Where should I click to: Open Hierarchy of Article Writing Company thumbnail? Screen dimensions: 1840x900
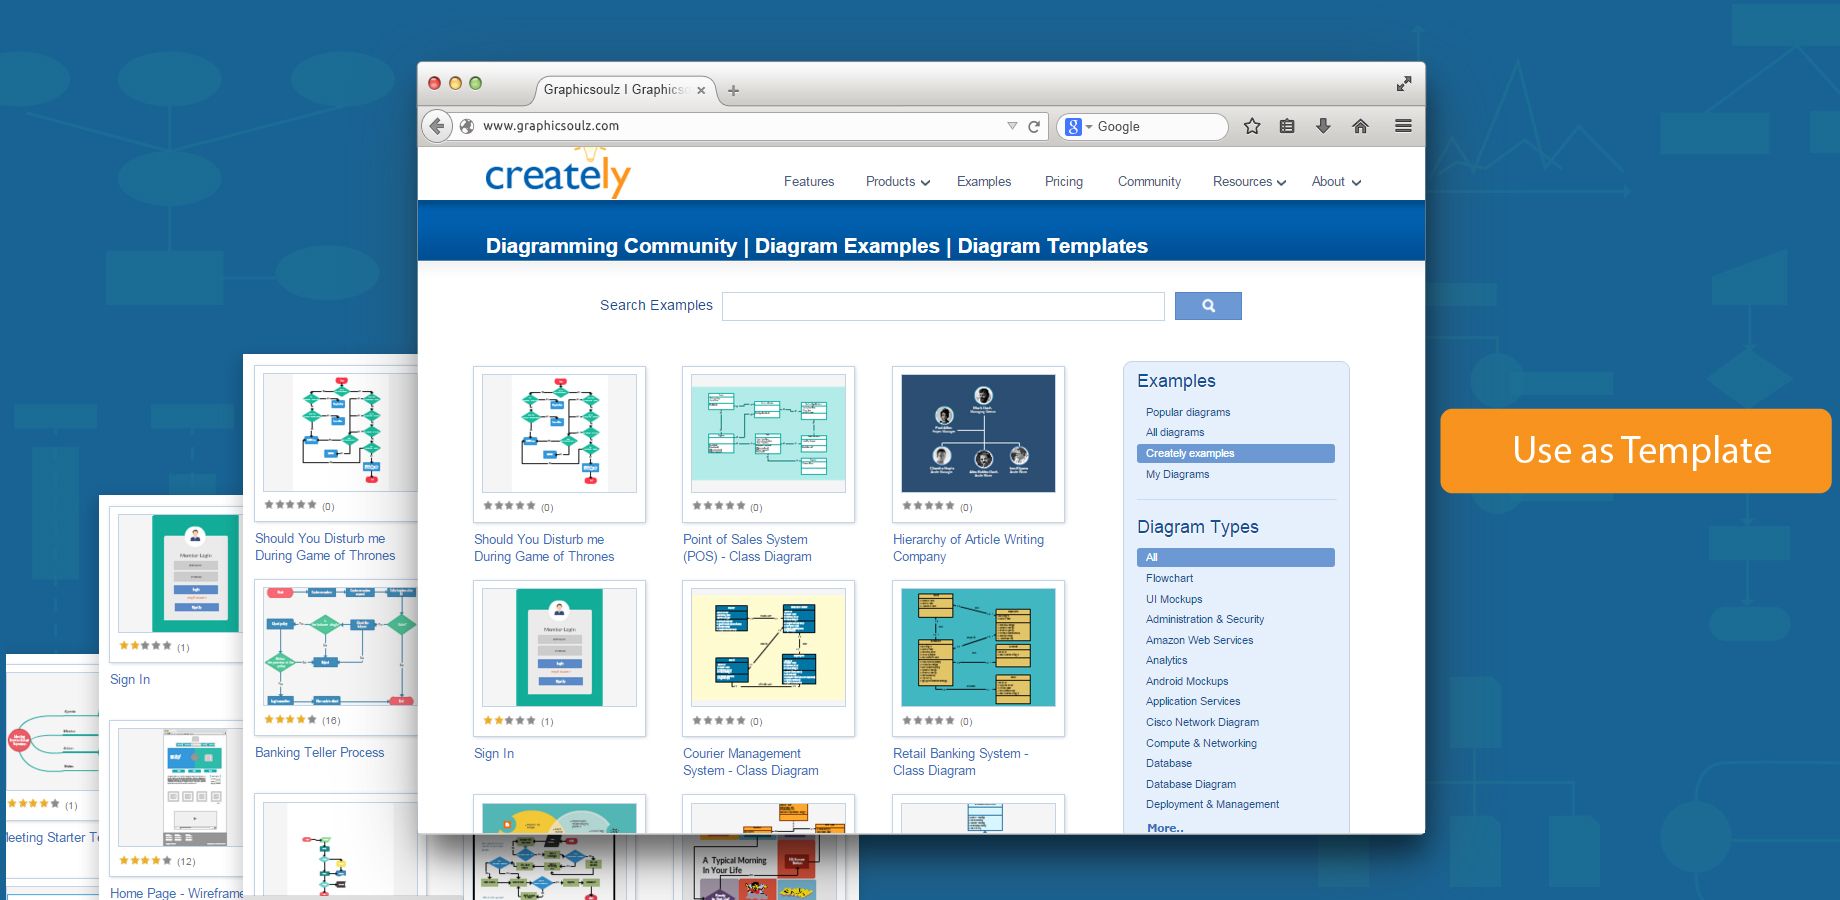(x=978, y=433)
